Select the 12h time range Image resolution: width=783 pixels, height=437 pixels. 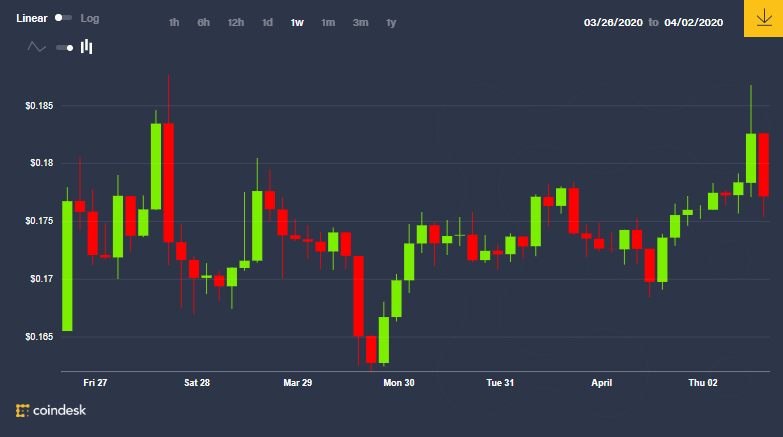pyautogui.click(x=236, y=22)
